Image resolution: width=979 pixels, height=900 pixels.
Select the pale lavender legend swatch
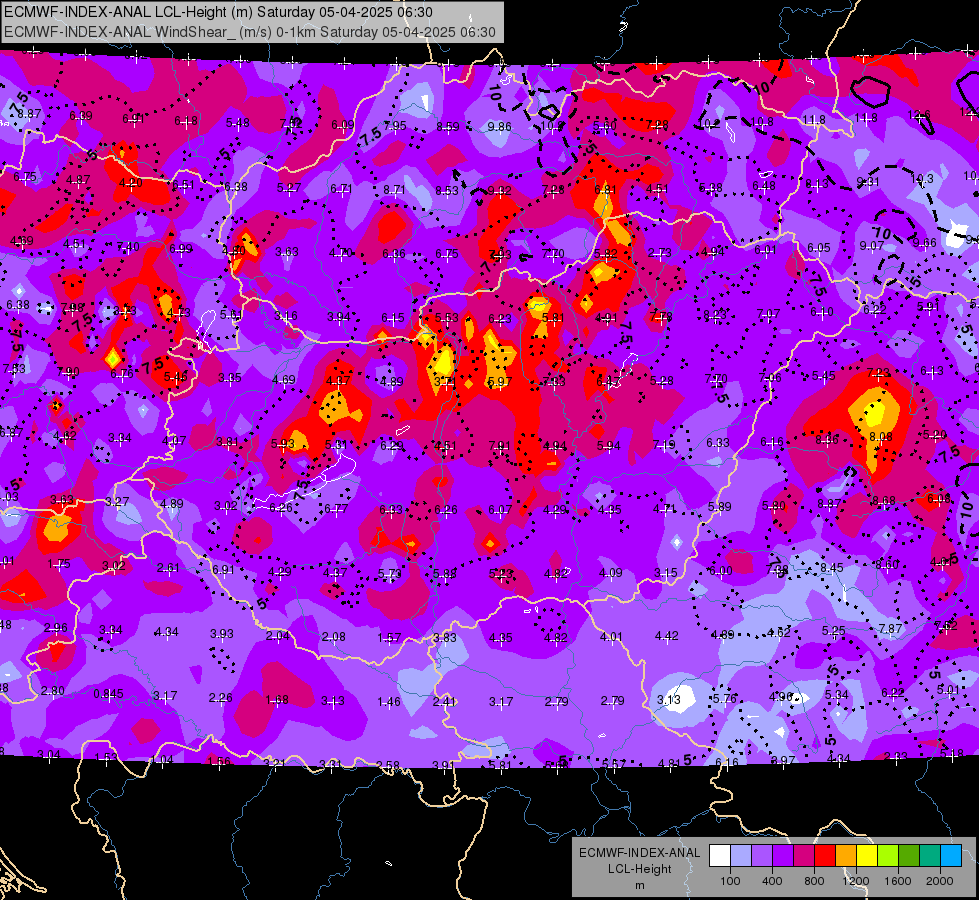click(x=740, y=856)
